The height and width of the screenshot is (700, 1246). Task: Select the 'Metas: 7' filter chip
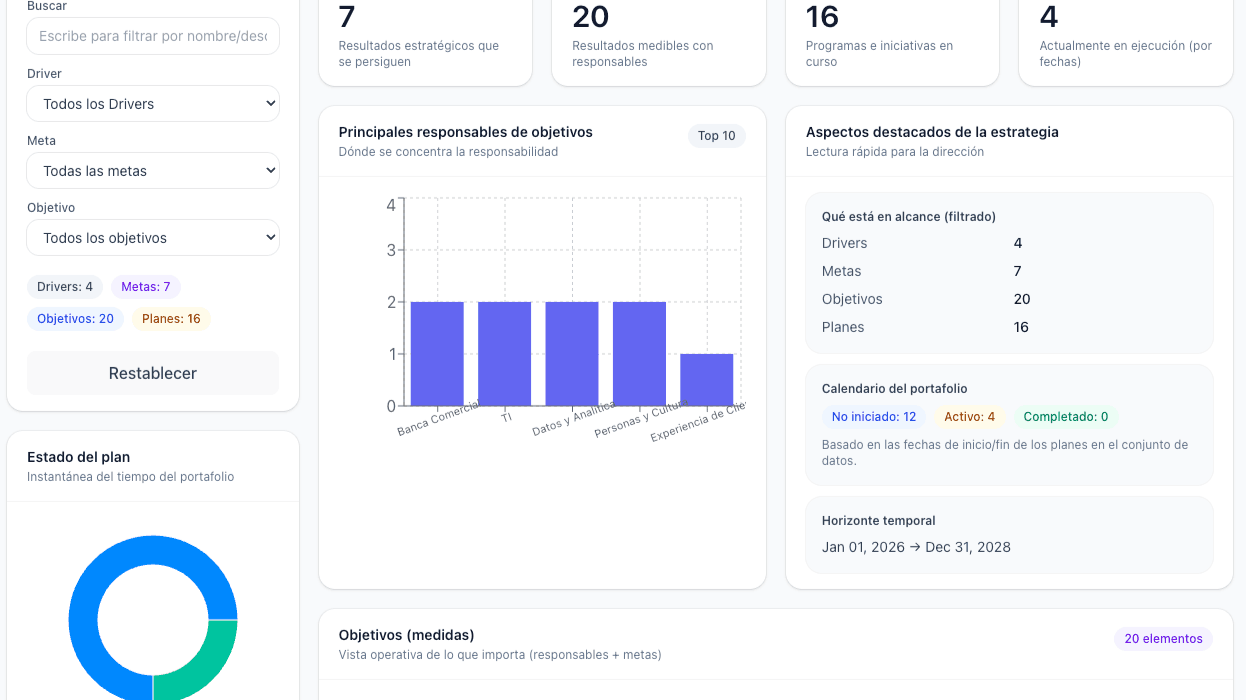[146, 286]
